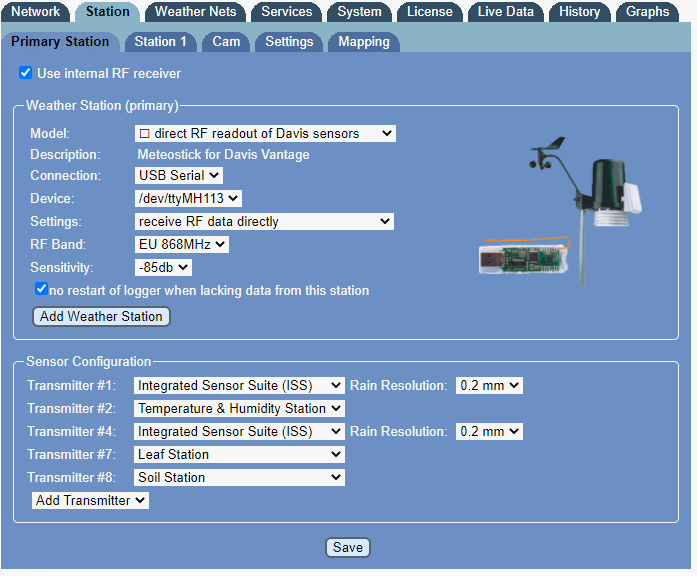Click the Sensor Configuration group title
Image resolution: width=697 pixels, height=576 pixels.
(88, 362)
